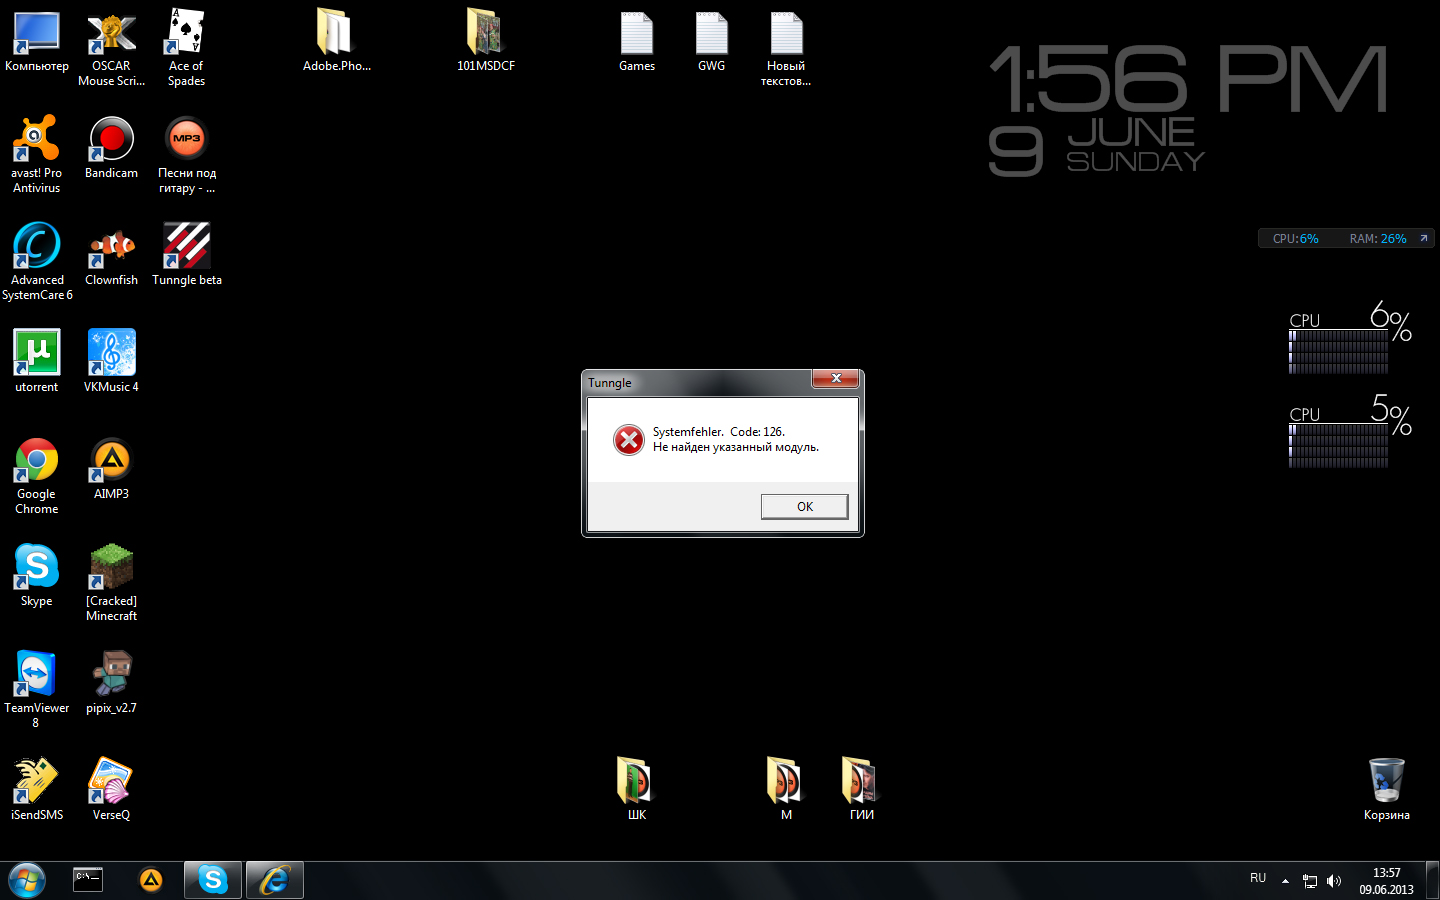Select the utorrent desktop shortcut
This screenshot has height=900, width=1440.
point(37,363)
